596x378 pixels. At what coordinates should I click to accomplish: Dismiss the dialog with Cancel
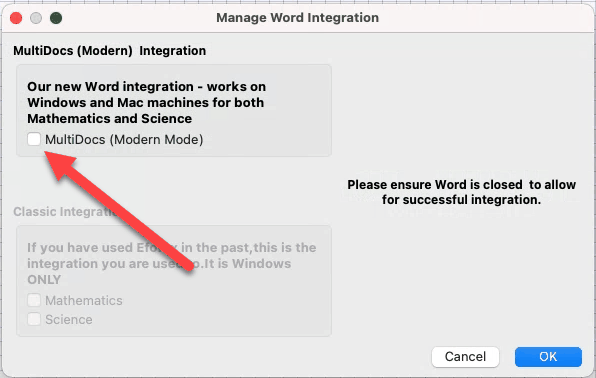click(x=465, y=357)
